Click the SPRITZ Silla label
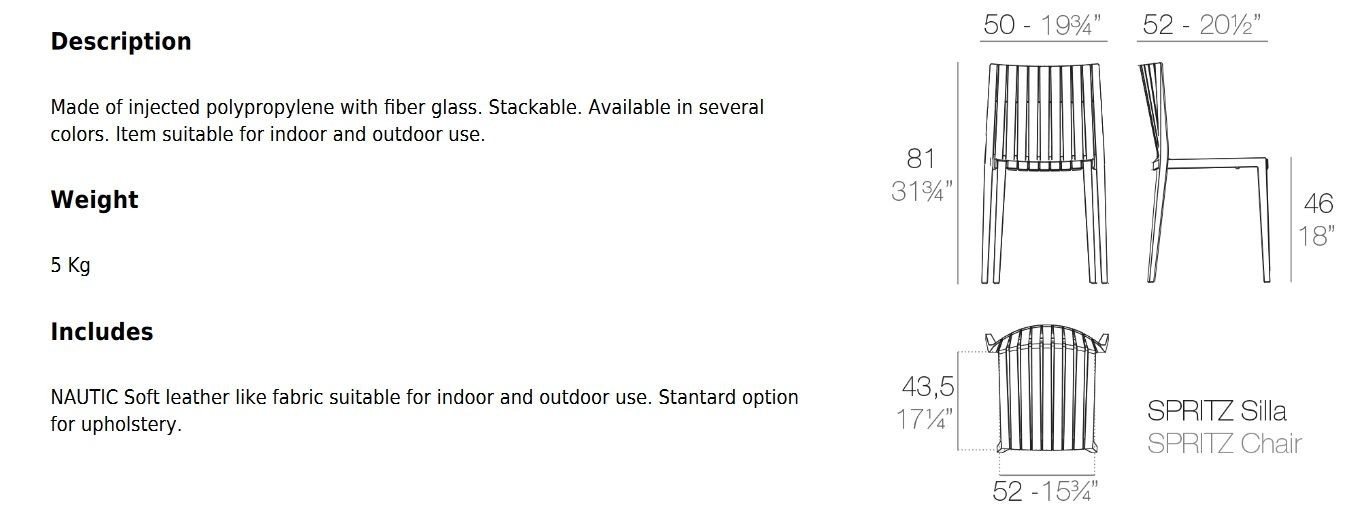This screenshot has height=527, width=1361. coord(1217,410)
